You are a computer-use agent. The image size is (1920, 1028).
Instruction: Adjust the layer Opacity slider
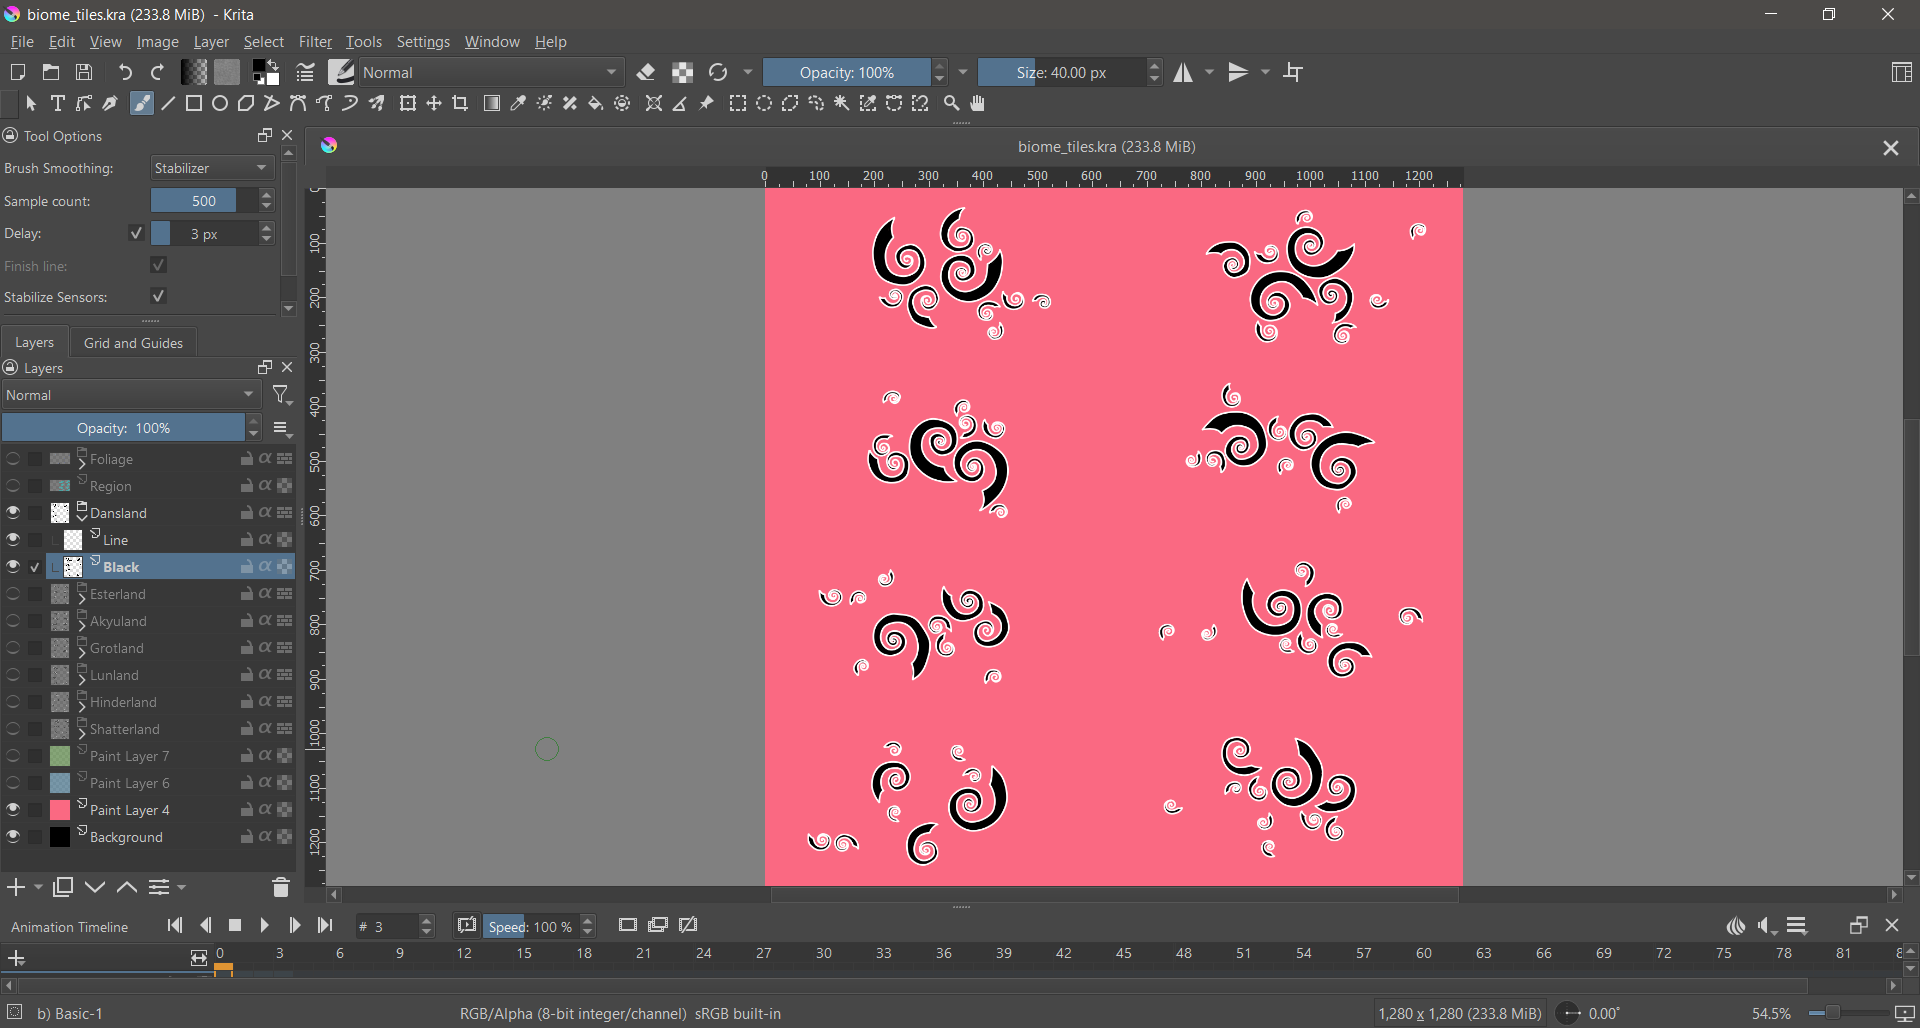(x=123, y=428)
